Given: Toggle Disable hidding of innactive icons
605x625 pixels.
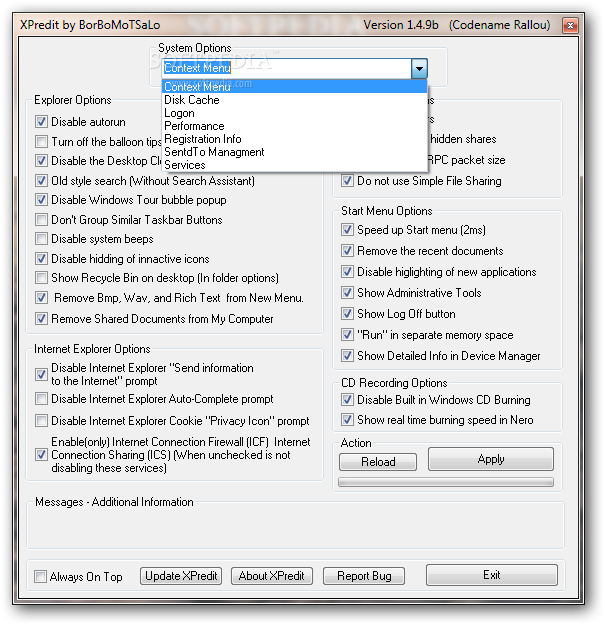Looking at the screenshot, I should pos(41,259).
